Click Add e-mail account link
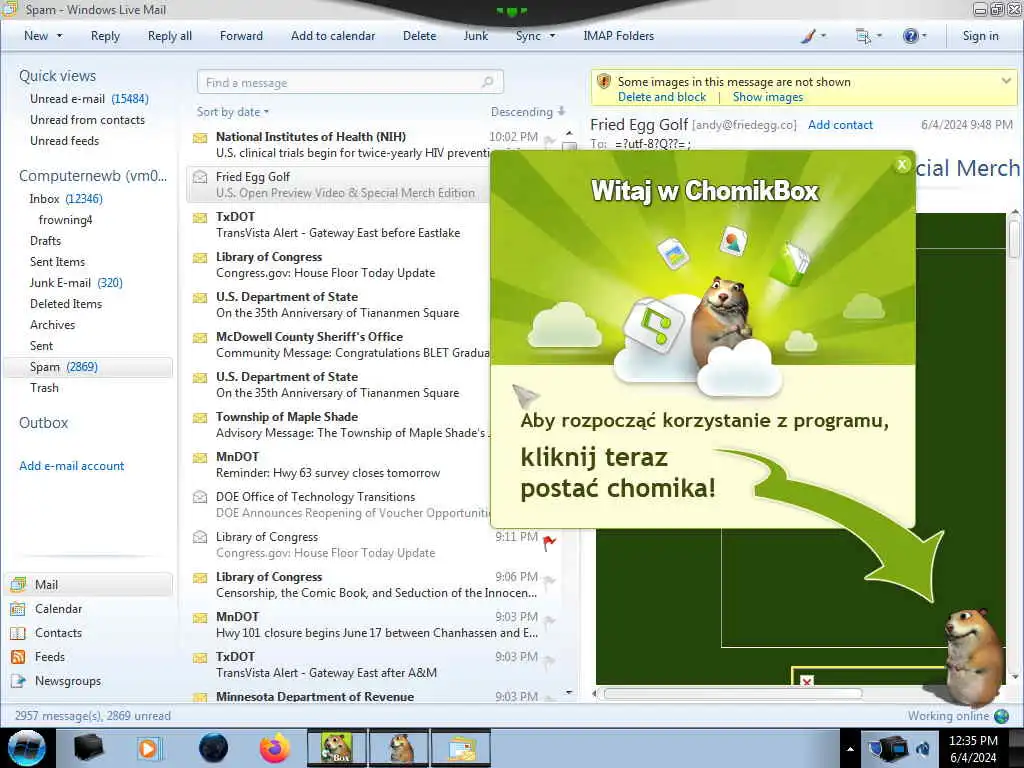The width and height of the screenshot is (1024, 768). click(71, 466)
